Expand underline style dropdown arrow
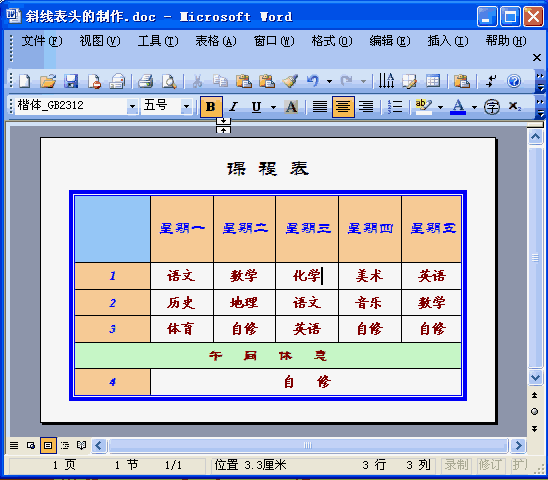Screen dimensions: 548x480 pos(273,107)
